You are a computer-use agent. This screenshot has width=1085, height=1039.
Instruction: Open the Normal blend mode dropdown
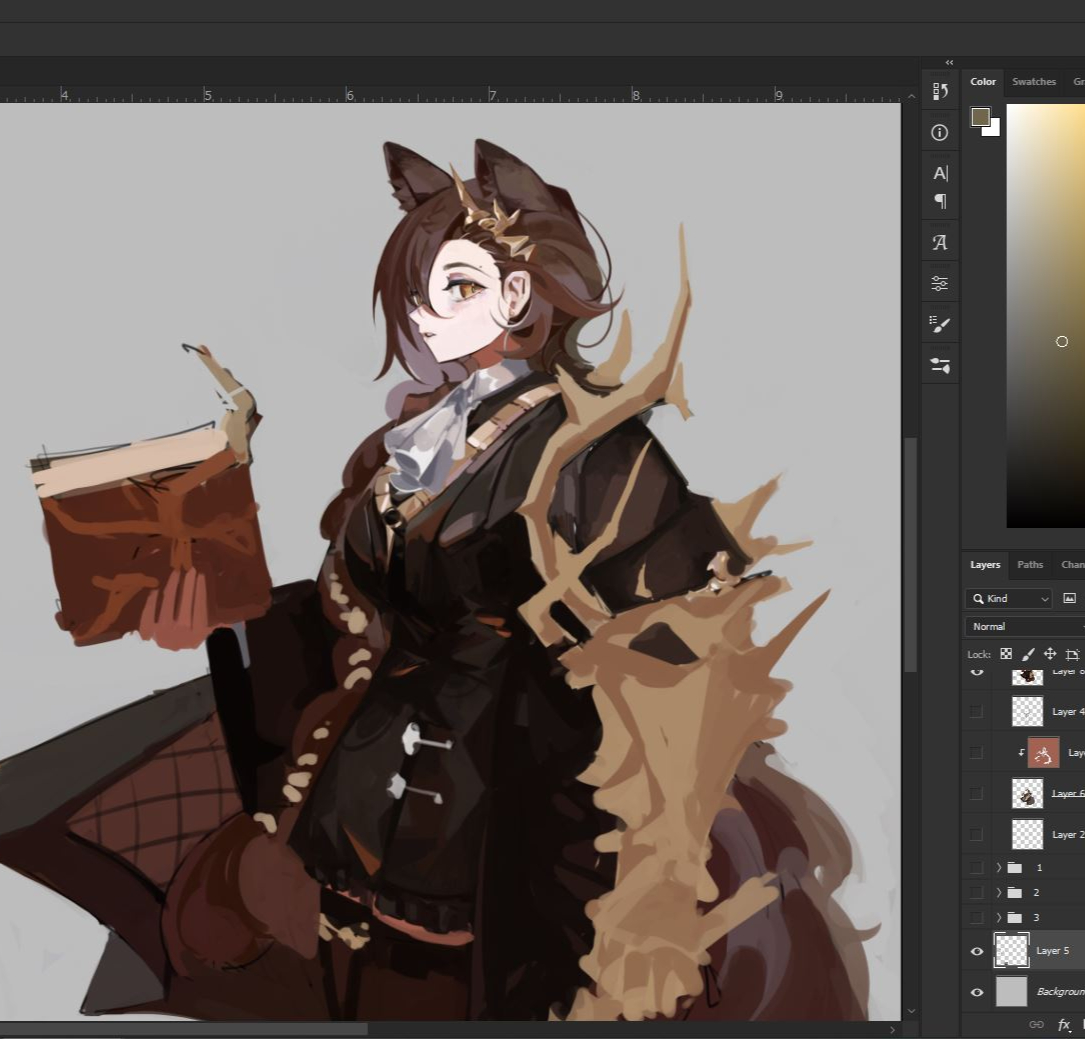coord(1024,626)
